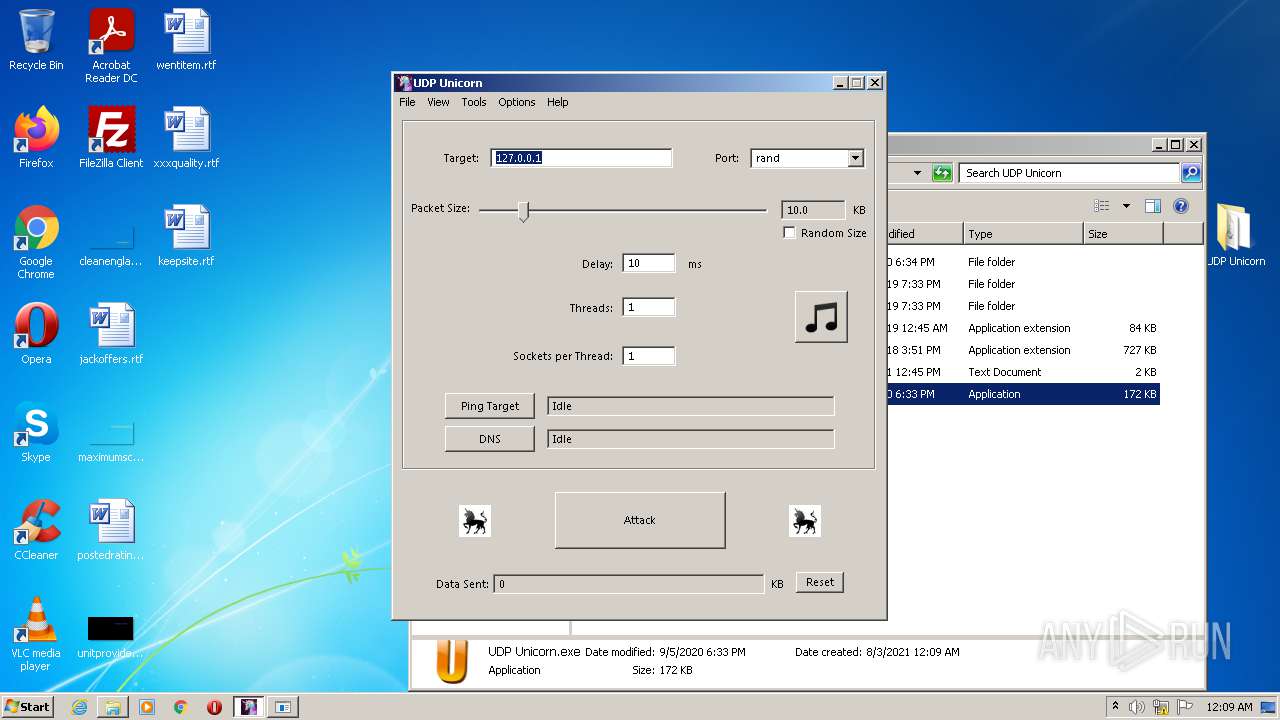
Task: Click Explorer help question mark icon
Action: 1181,206
